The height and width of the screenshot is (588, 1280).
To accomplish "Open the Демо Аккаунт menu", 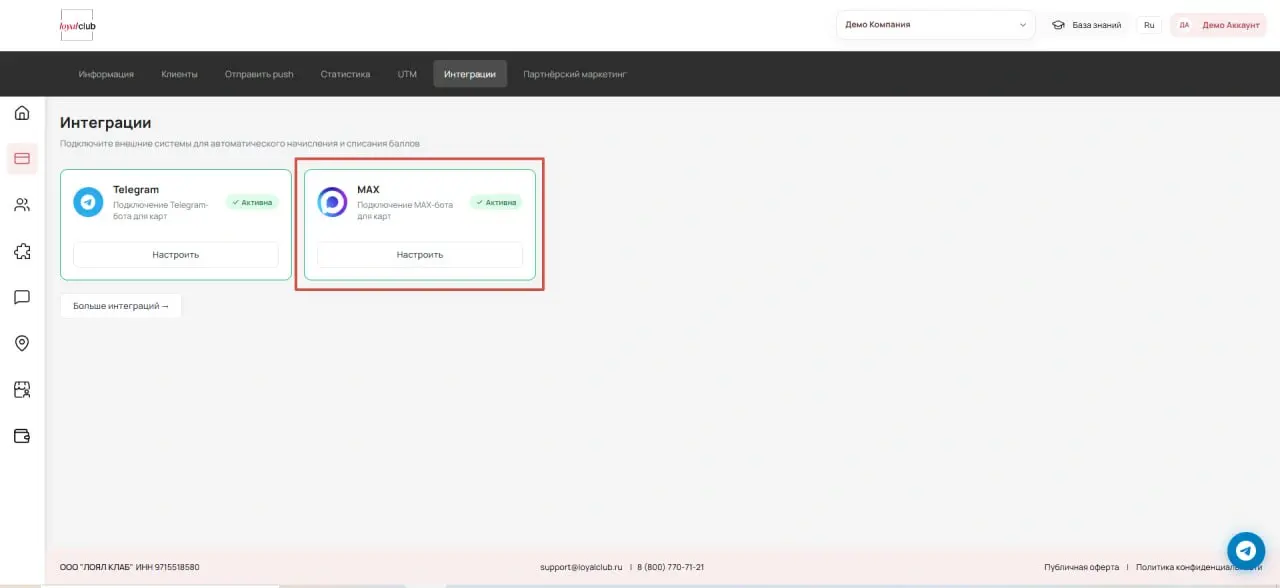I will (1217, 25).
